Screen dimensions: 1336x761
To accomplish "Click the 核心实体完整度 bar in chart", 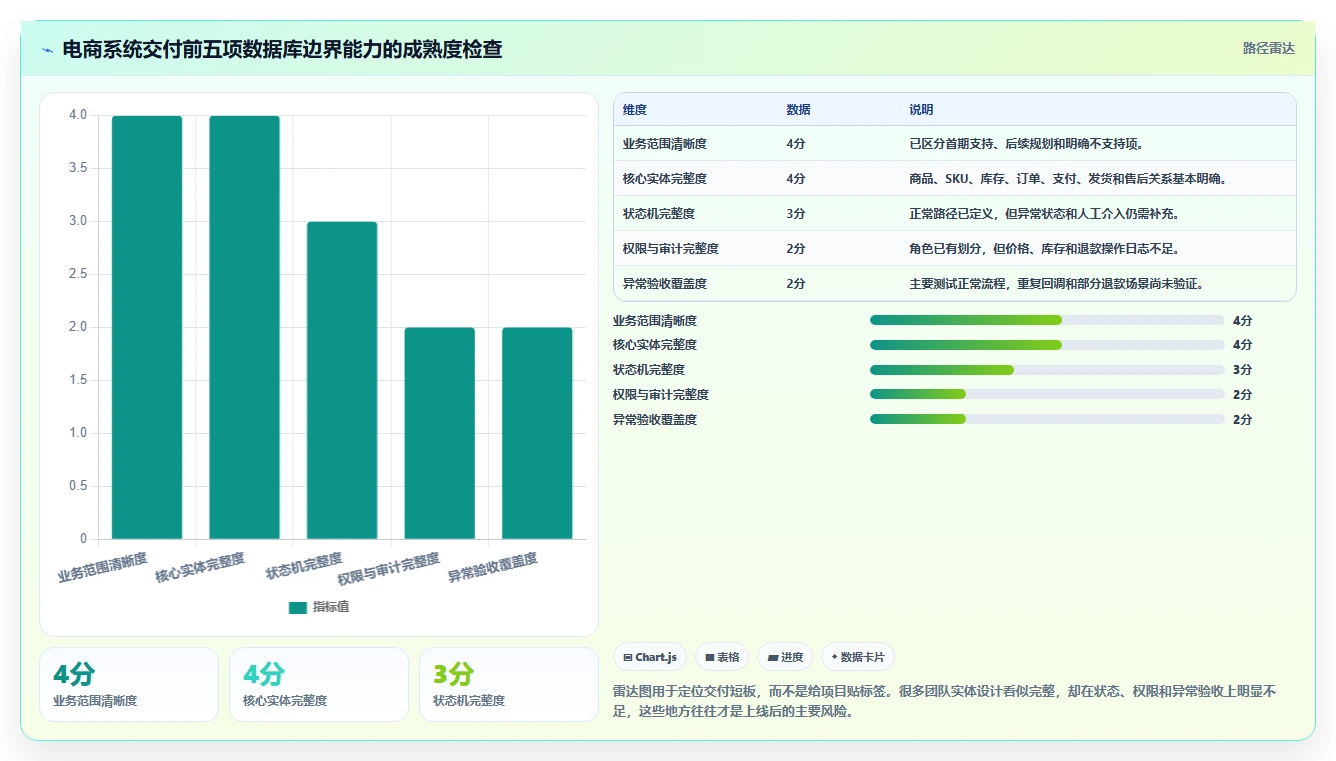I will click(244, 327).
